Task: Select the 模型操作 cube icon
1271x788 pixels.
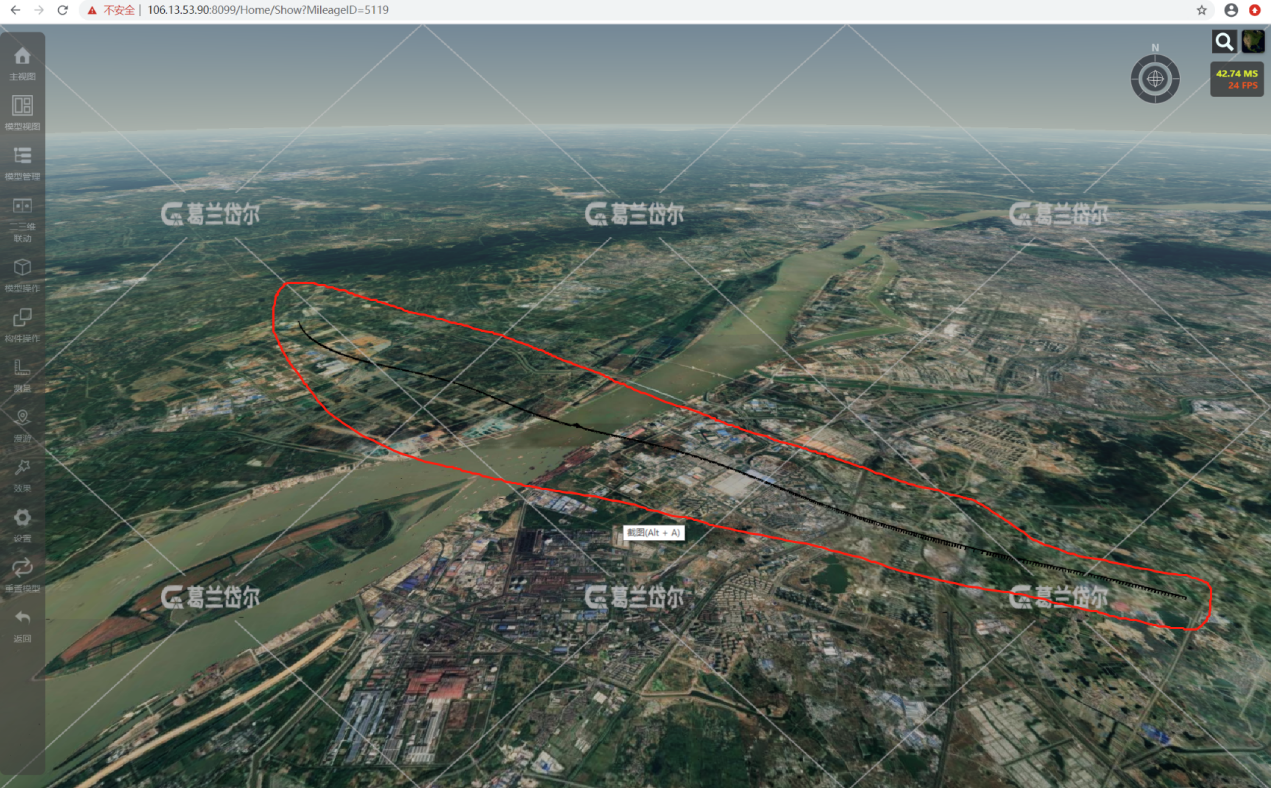Action: pyautogui.click(x=22, y=268)
